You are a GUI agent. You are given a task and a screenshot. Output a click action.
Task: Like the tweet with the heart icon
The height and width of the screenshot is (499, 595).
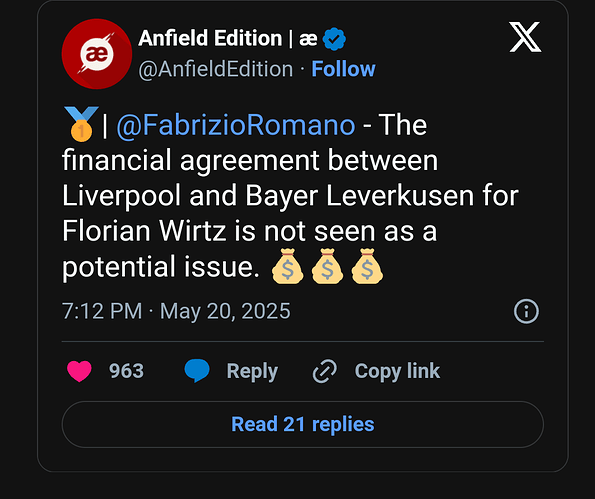click(x=79, y=371)
